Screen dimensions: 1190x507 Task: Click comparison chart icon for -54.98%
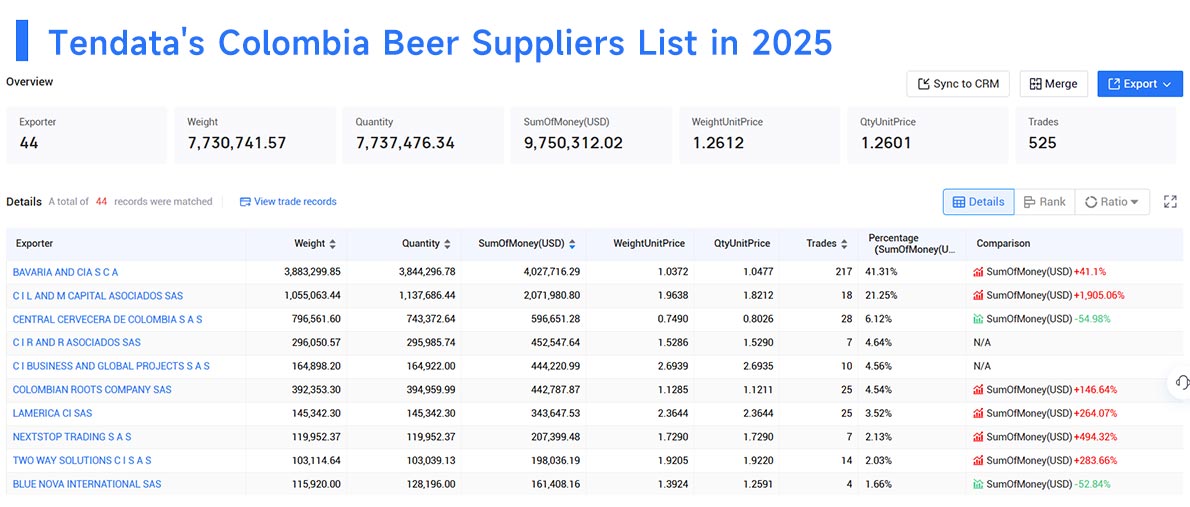tap(978, 319)
